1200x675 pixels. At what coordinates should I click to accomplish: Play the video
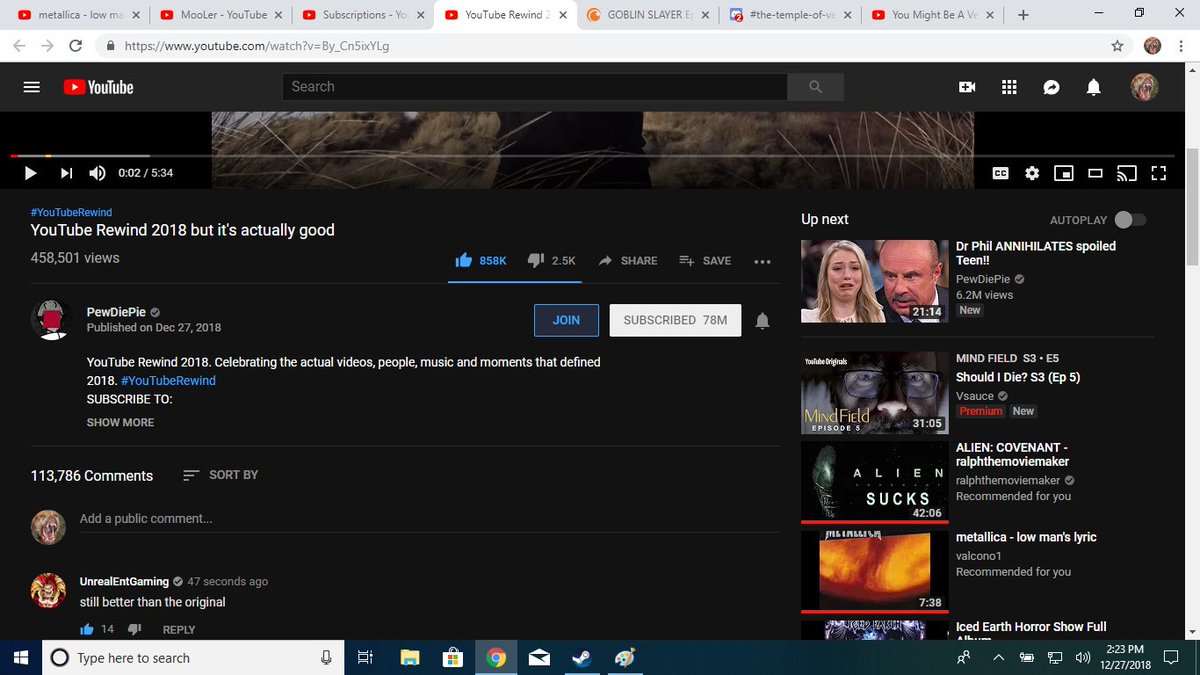coord(30,173)
